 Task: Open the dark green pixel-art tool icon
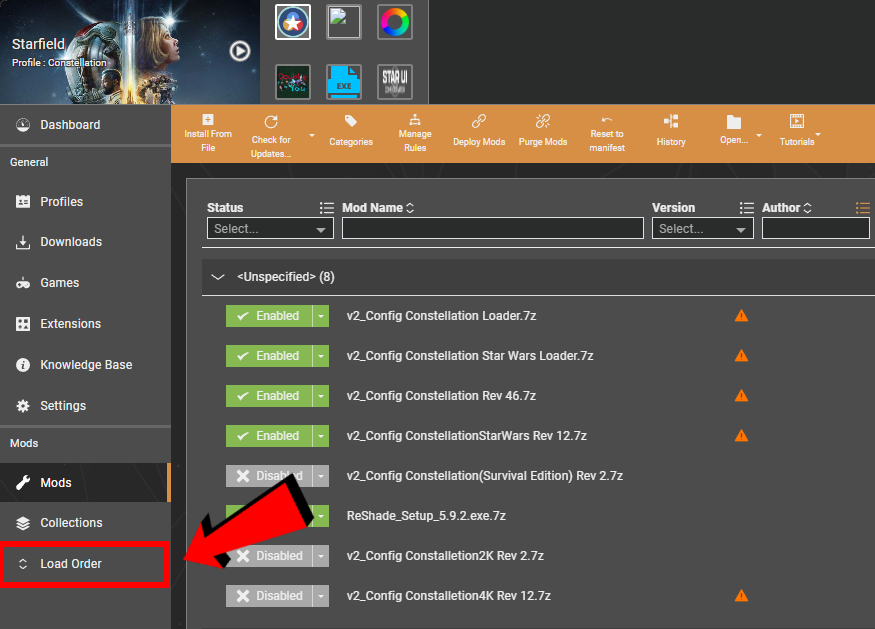tap(293, 82)
